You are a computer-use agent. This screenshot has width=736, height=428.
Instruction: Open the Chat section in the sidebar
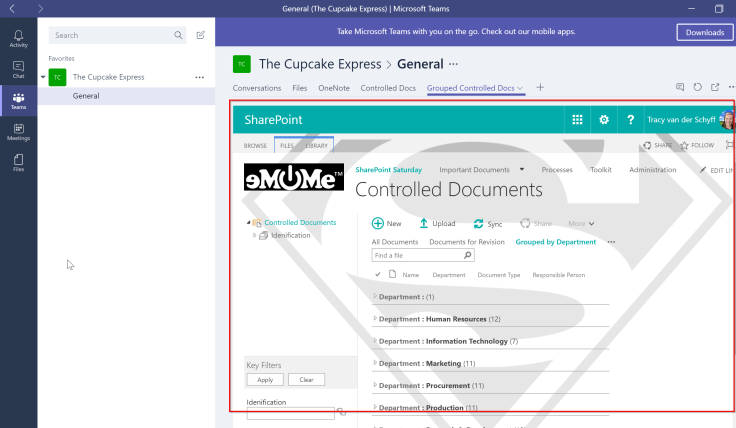click(x=18, y=68)
